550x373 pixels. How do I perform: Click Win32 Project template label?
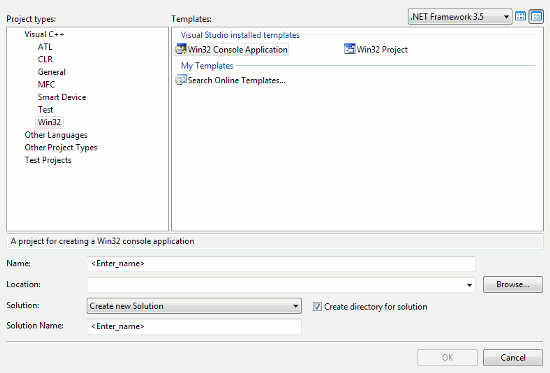click(382, 49)
